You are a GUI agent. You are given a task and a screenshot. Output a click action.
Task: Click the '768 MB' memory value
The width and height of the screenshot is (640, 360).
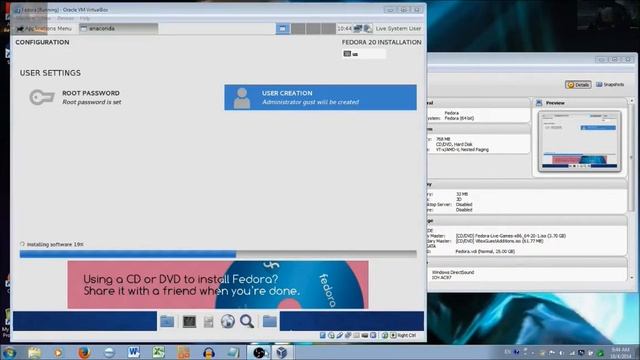(x=443, y=139)
